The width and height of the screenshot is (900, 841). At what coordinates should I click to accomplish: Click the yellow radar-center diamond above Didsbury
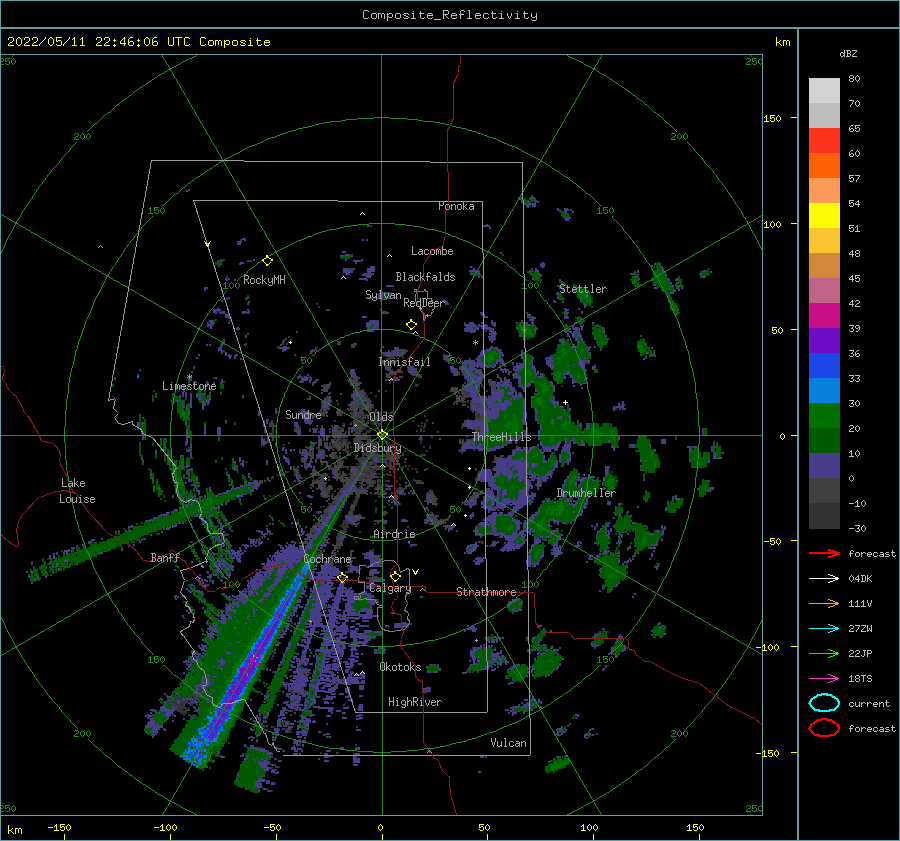382,435
